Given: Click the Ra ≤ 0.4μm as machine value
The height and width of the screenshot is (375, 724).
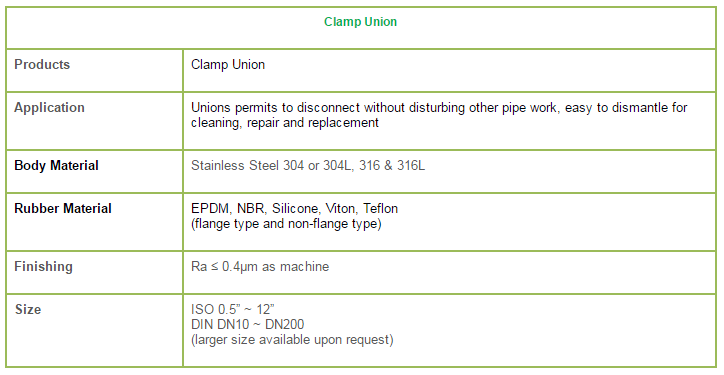Looking at the screenshot, I should [x=260, y=266].
